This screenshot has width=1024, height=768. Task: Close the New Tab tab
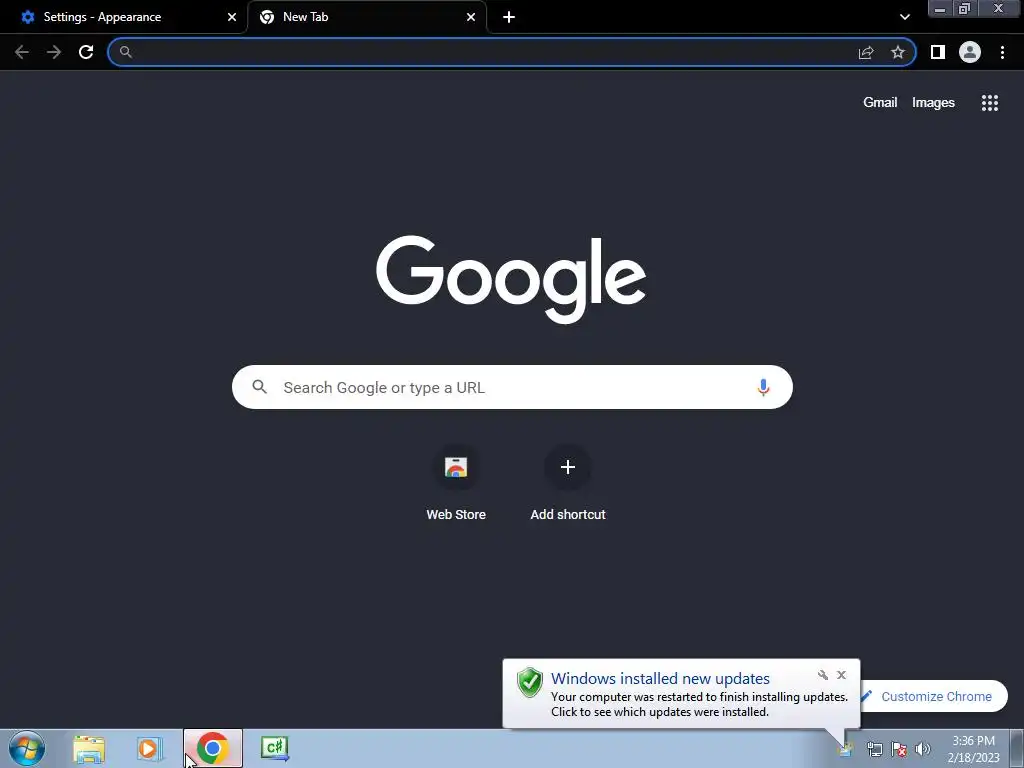click(471, 17)
